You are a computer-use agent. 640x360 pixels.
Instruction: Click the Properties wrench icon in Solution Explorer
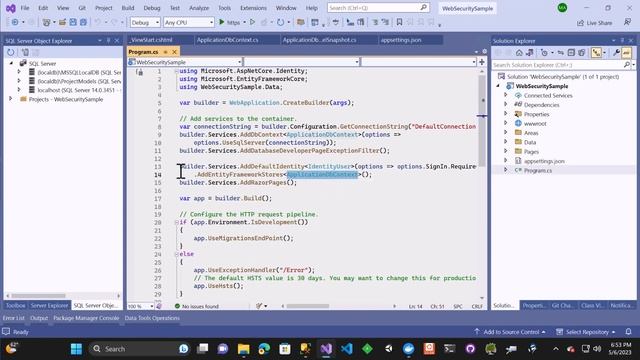616,53
